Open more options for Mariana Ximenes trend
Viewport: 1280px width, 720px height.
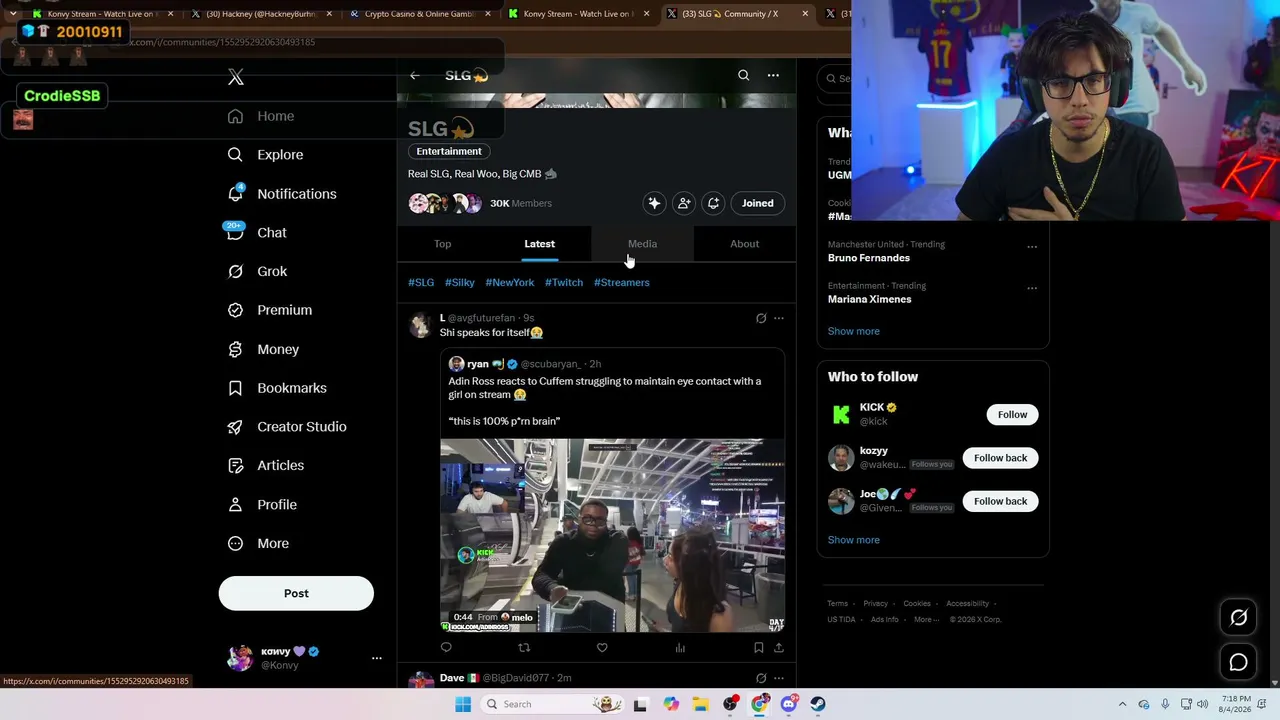[1032, 288]
